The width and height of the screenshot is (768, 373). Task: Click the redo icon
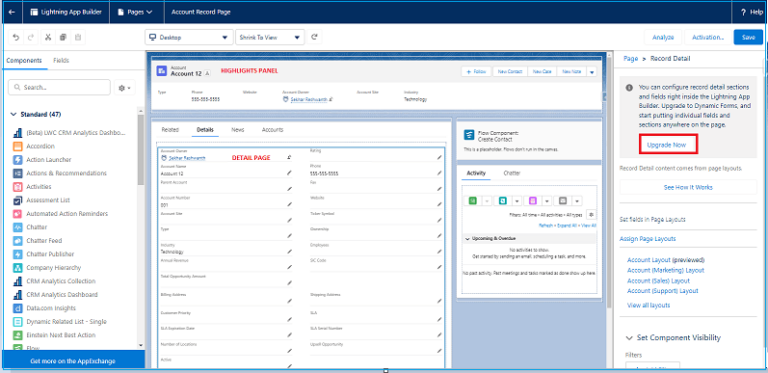pos(31,37)
